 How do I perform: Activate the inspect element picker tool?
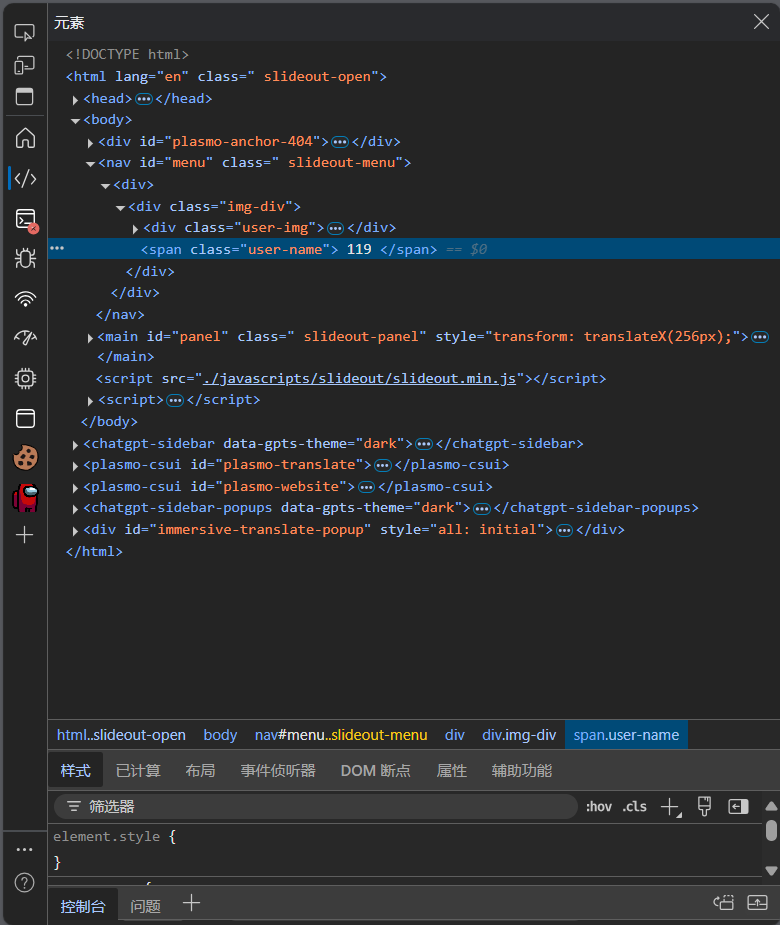point(24,32)
